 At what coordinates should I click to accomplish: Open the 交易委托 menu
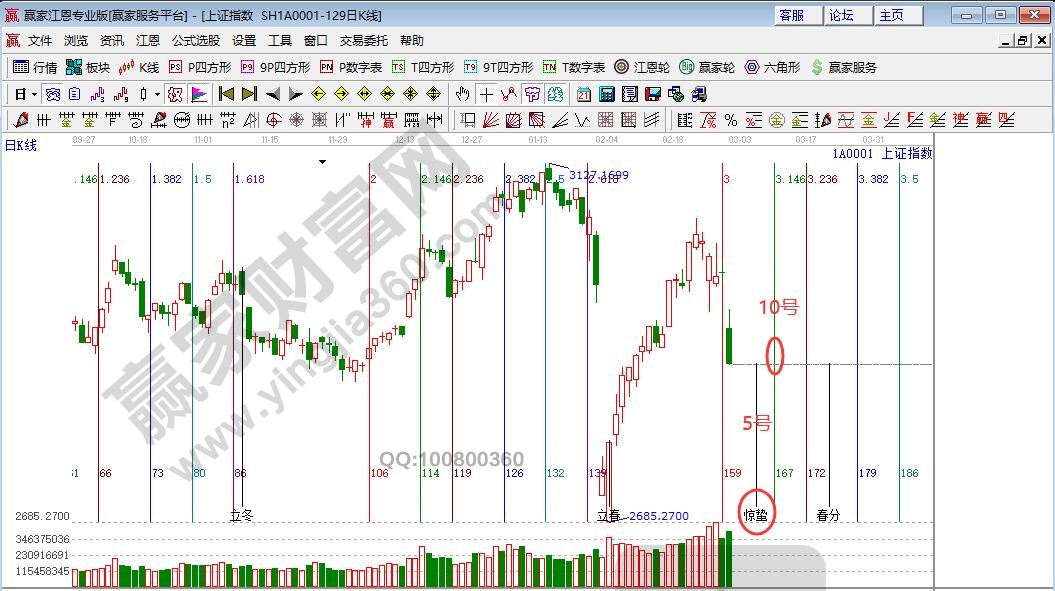(x=364, y=41)
